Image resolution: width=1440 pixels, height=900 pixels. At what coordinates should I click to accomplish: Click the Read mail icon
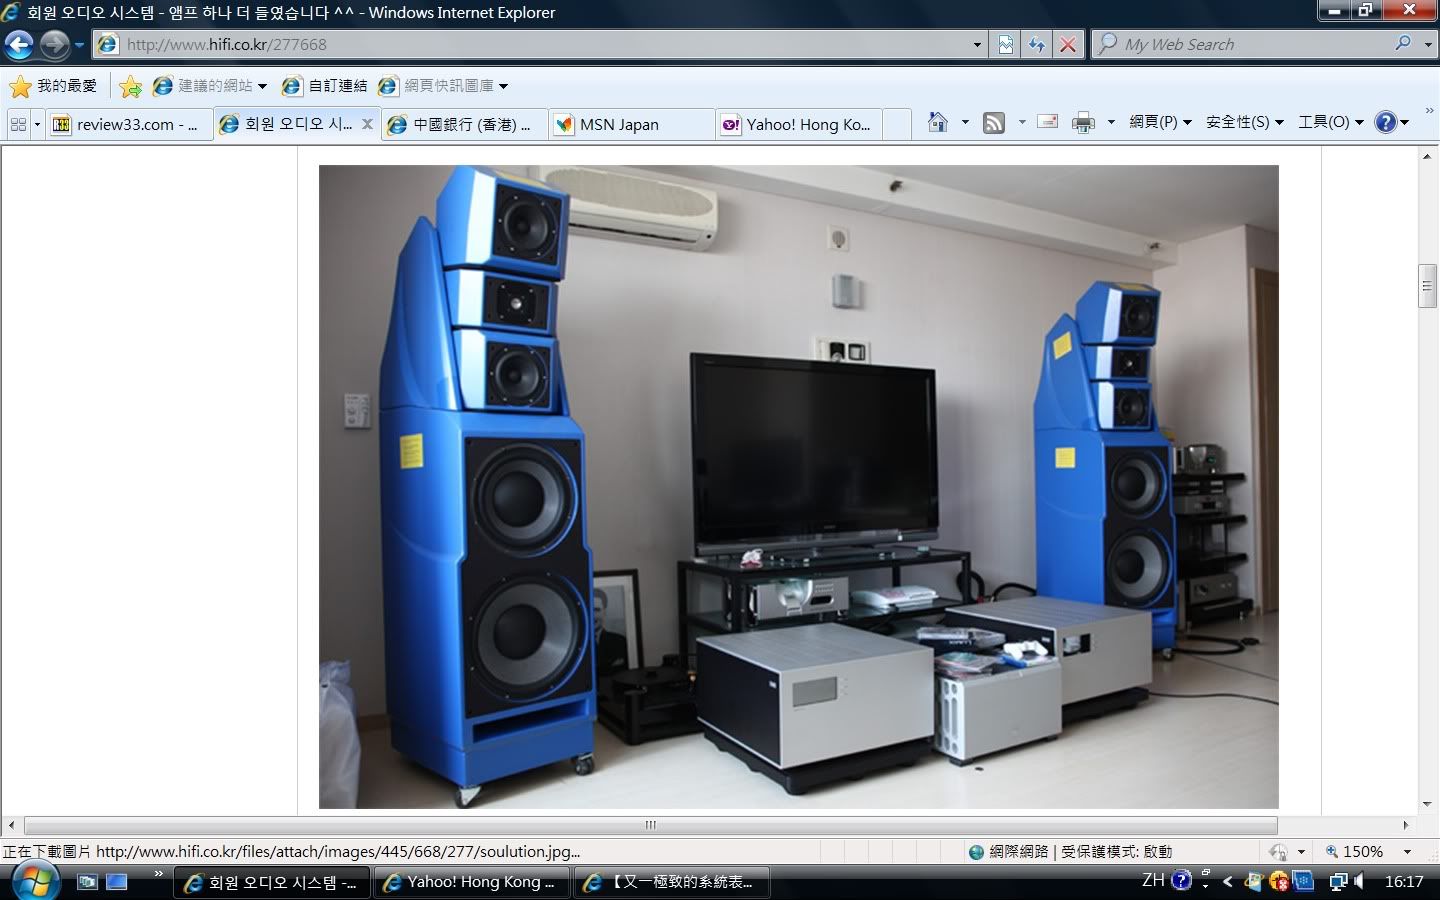click(x=1047, y=122)
